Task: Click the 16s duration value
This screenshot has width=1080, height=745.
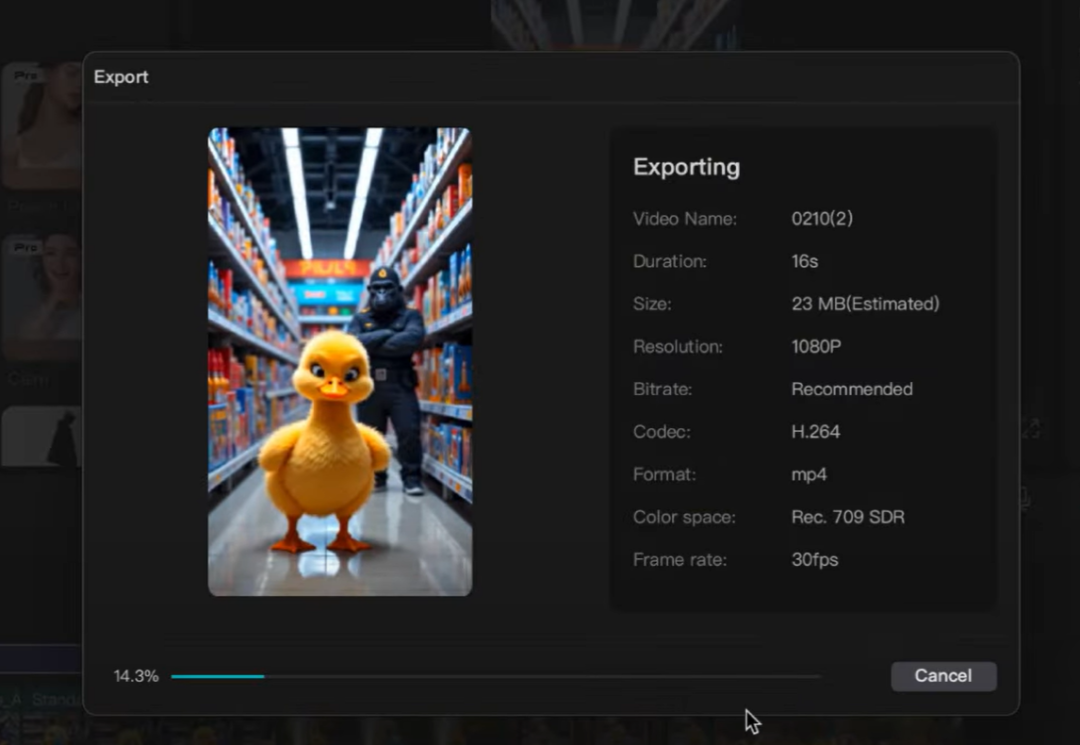Action: tap(805, 261)
